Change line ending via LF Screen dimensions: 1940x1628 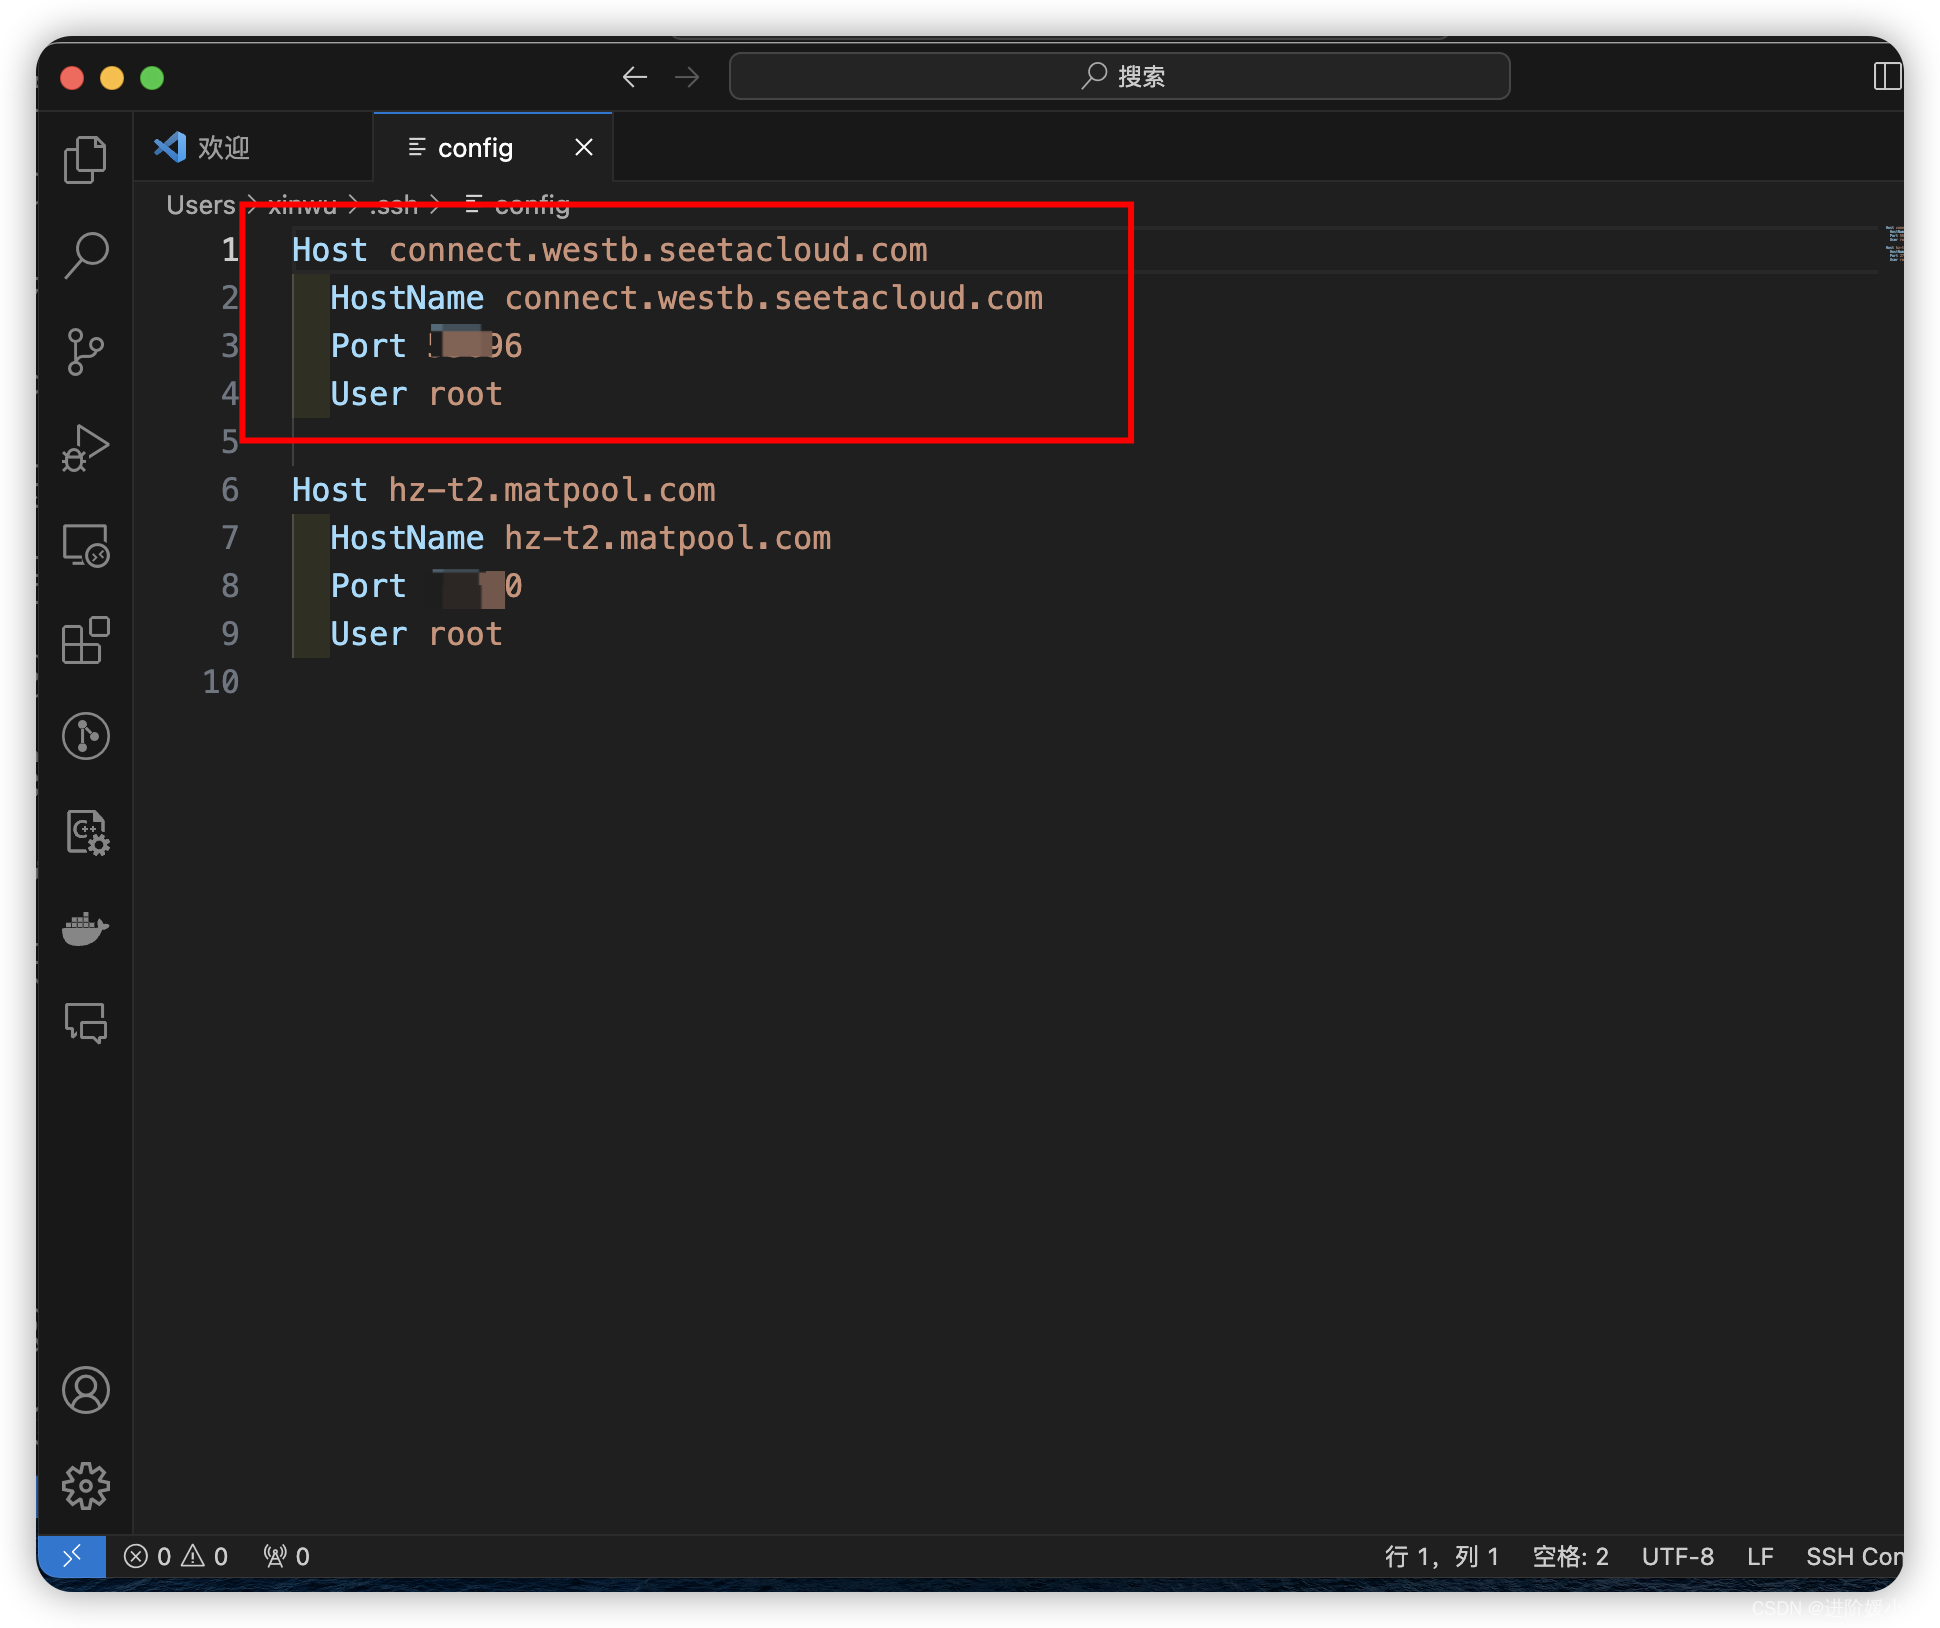(1760, 1556)
